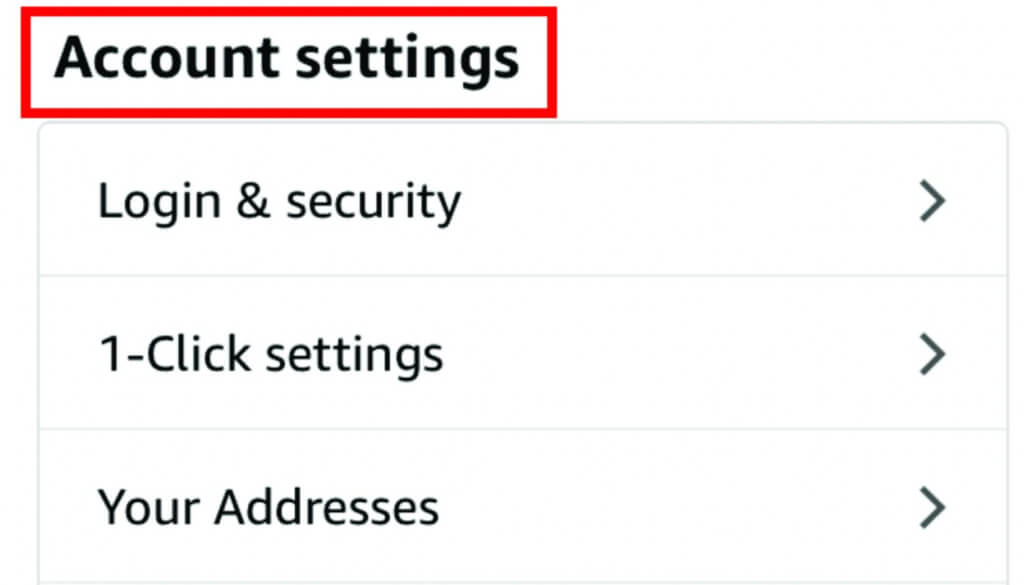Tap the word Addresses in the third row

point(327,507)
